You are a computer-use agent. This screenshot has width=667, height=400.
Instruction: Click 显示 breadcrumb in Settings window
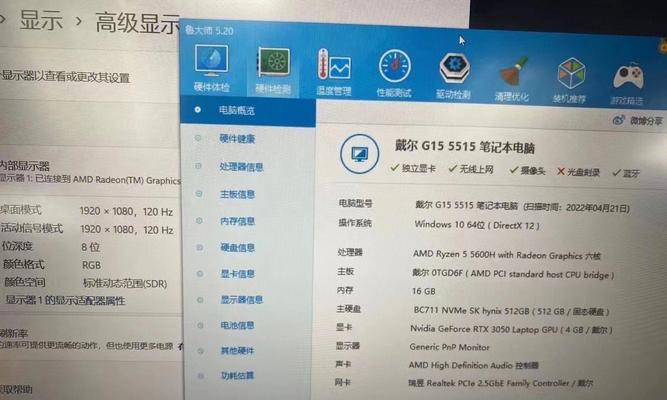pyautogui.click(x=41, y=20)
